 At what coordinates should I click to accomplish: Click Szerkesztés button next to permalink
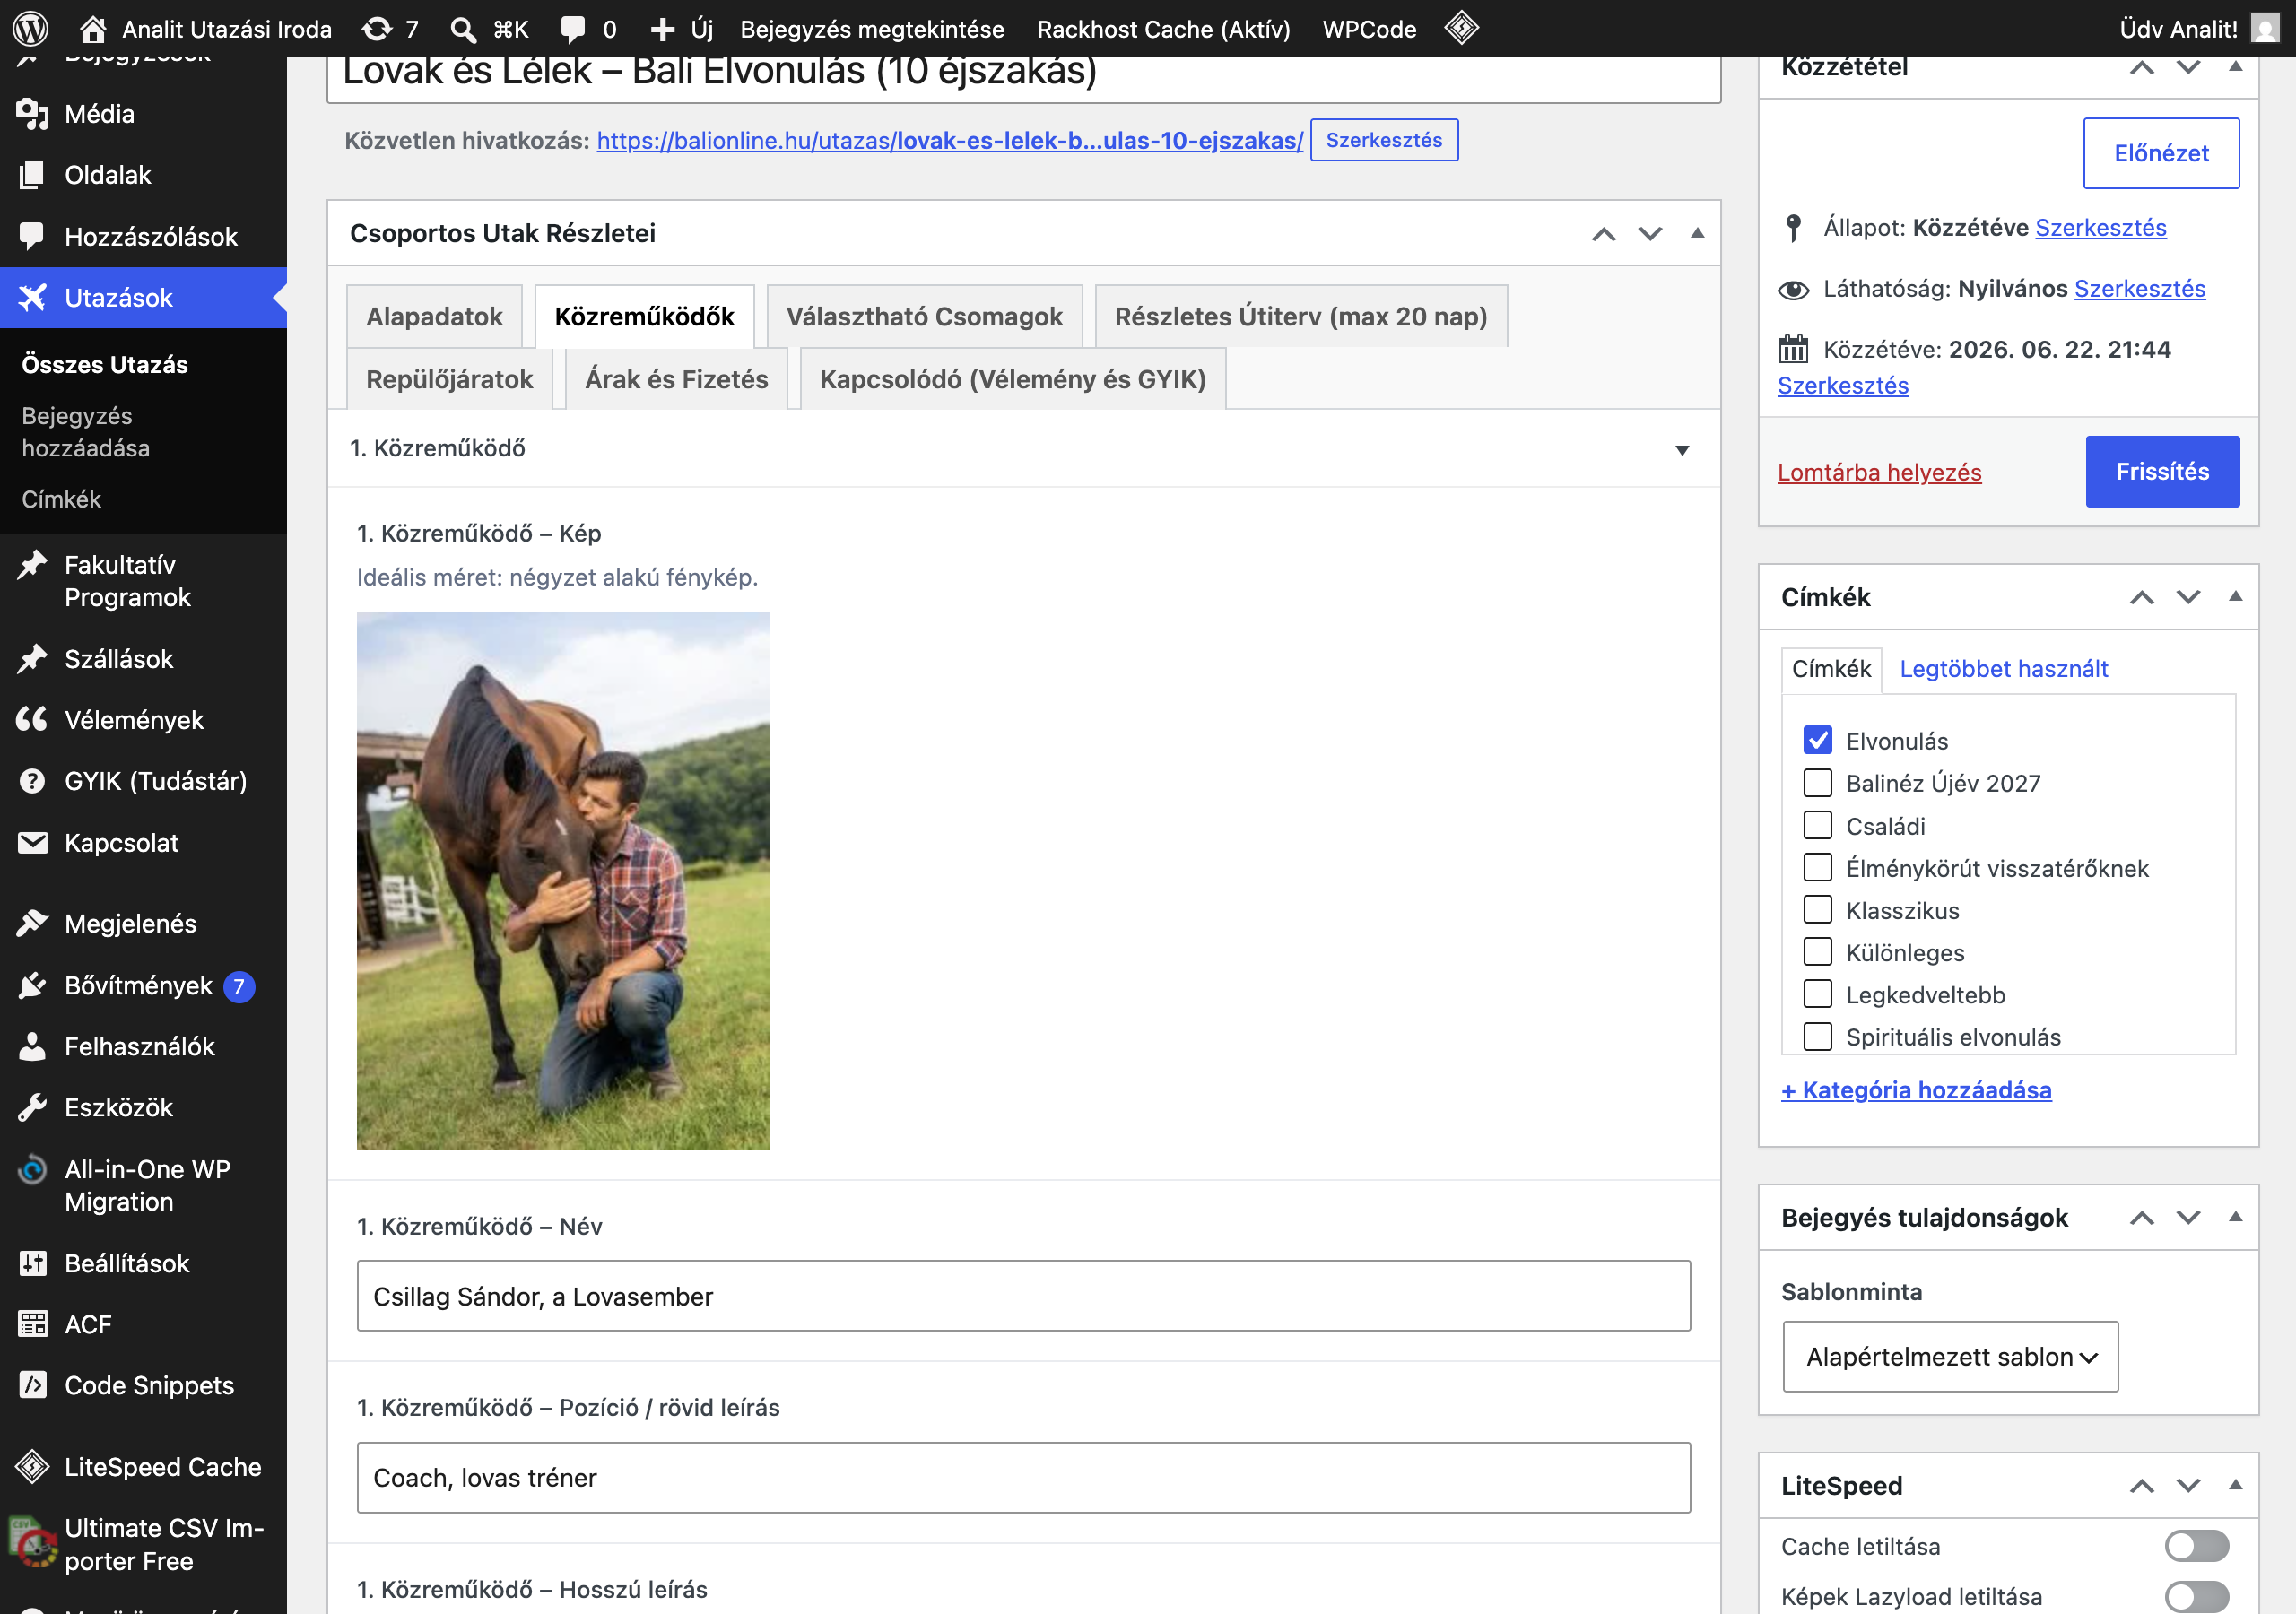point(1383,140)
